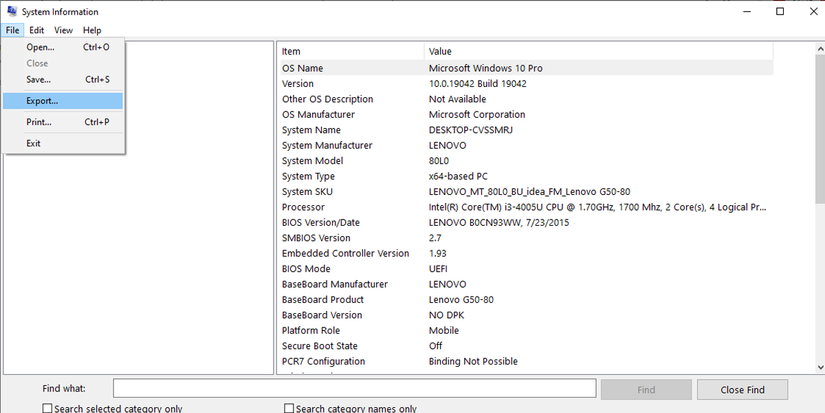This screenshot has width=825, height=413.
Task: Click the value Lenovo G50-80
Action: [x=461, y=299]
